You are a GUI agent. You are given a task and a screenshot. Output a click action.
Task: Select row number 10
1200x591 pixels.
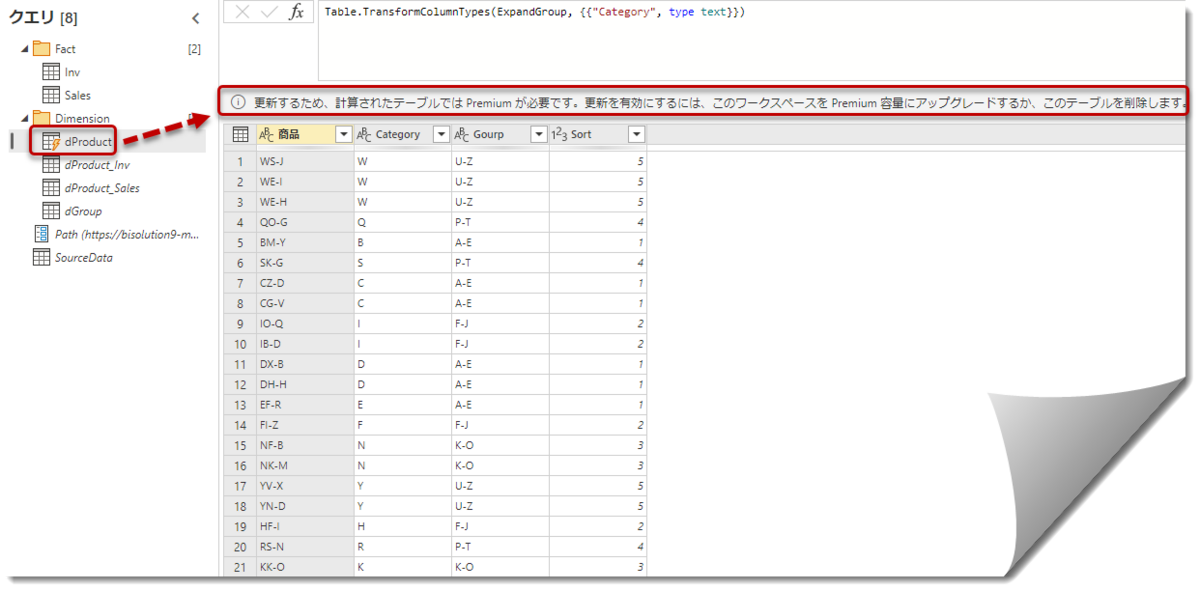click(x=240, y=343)
